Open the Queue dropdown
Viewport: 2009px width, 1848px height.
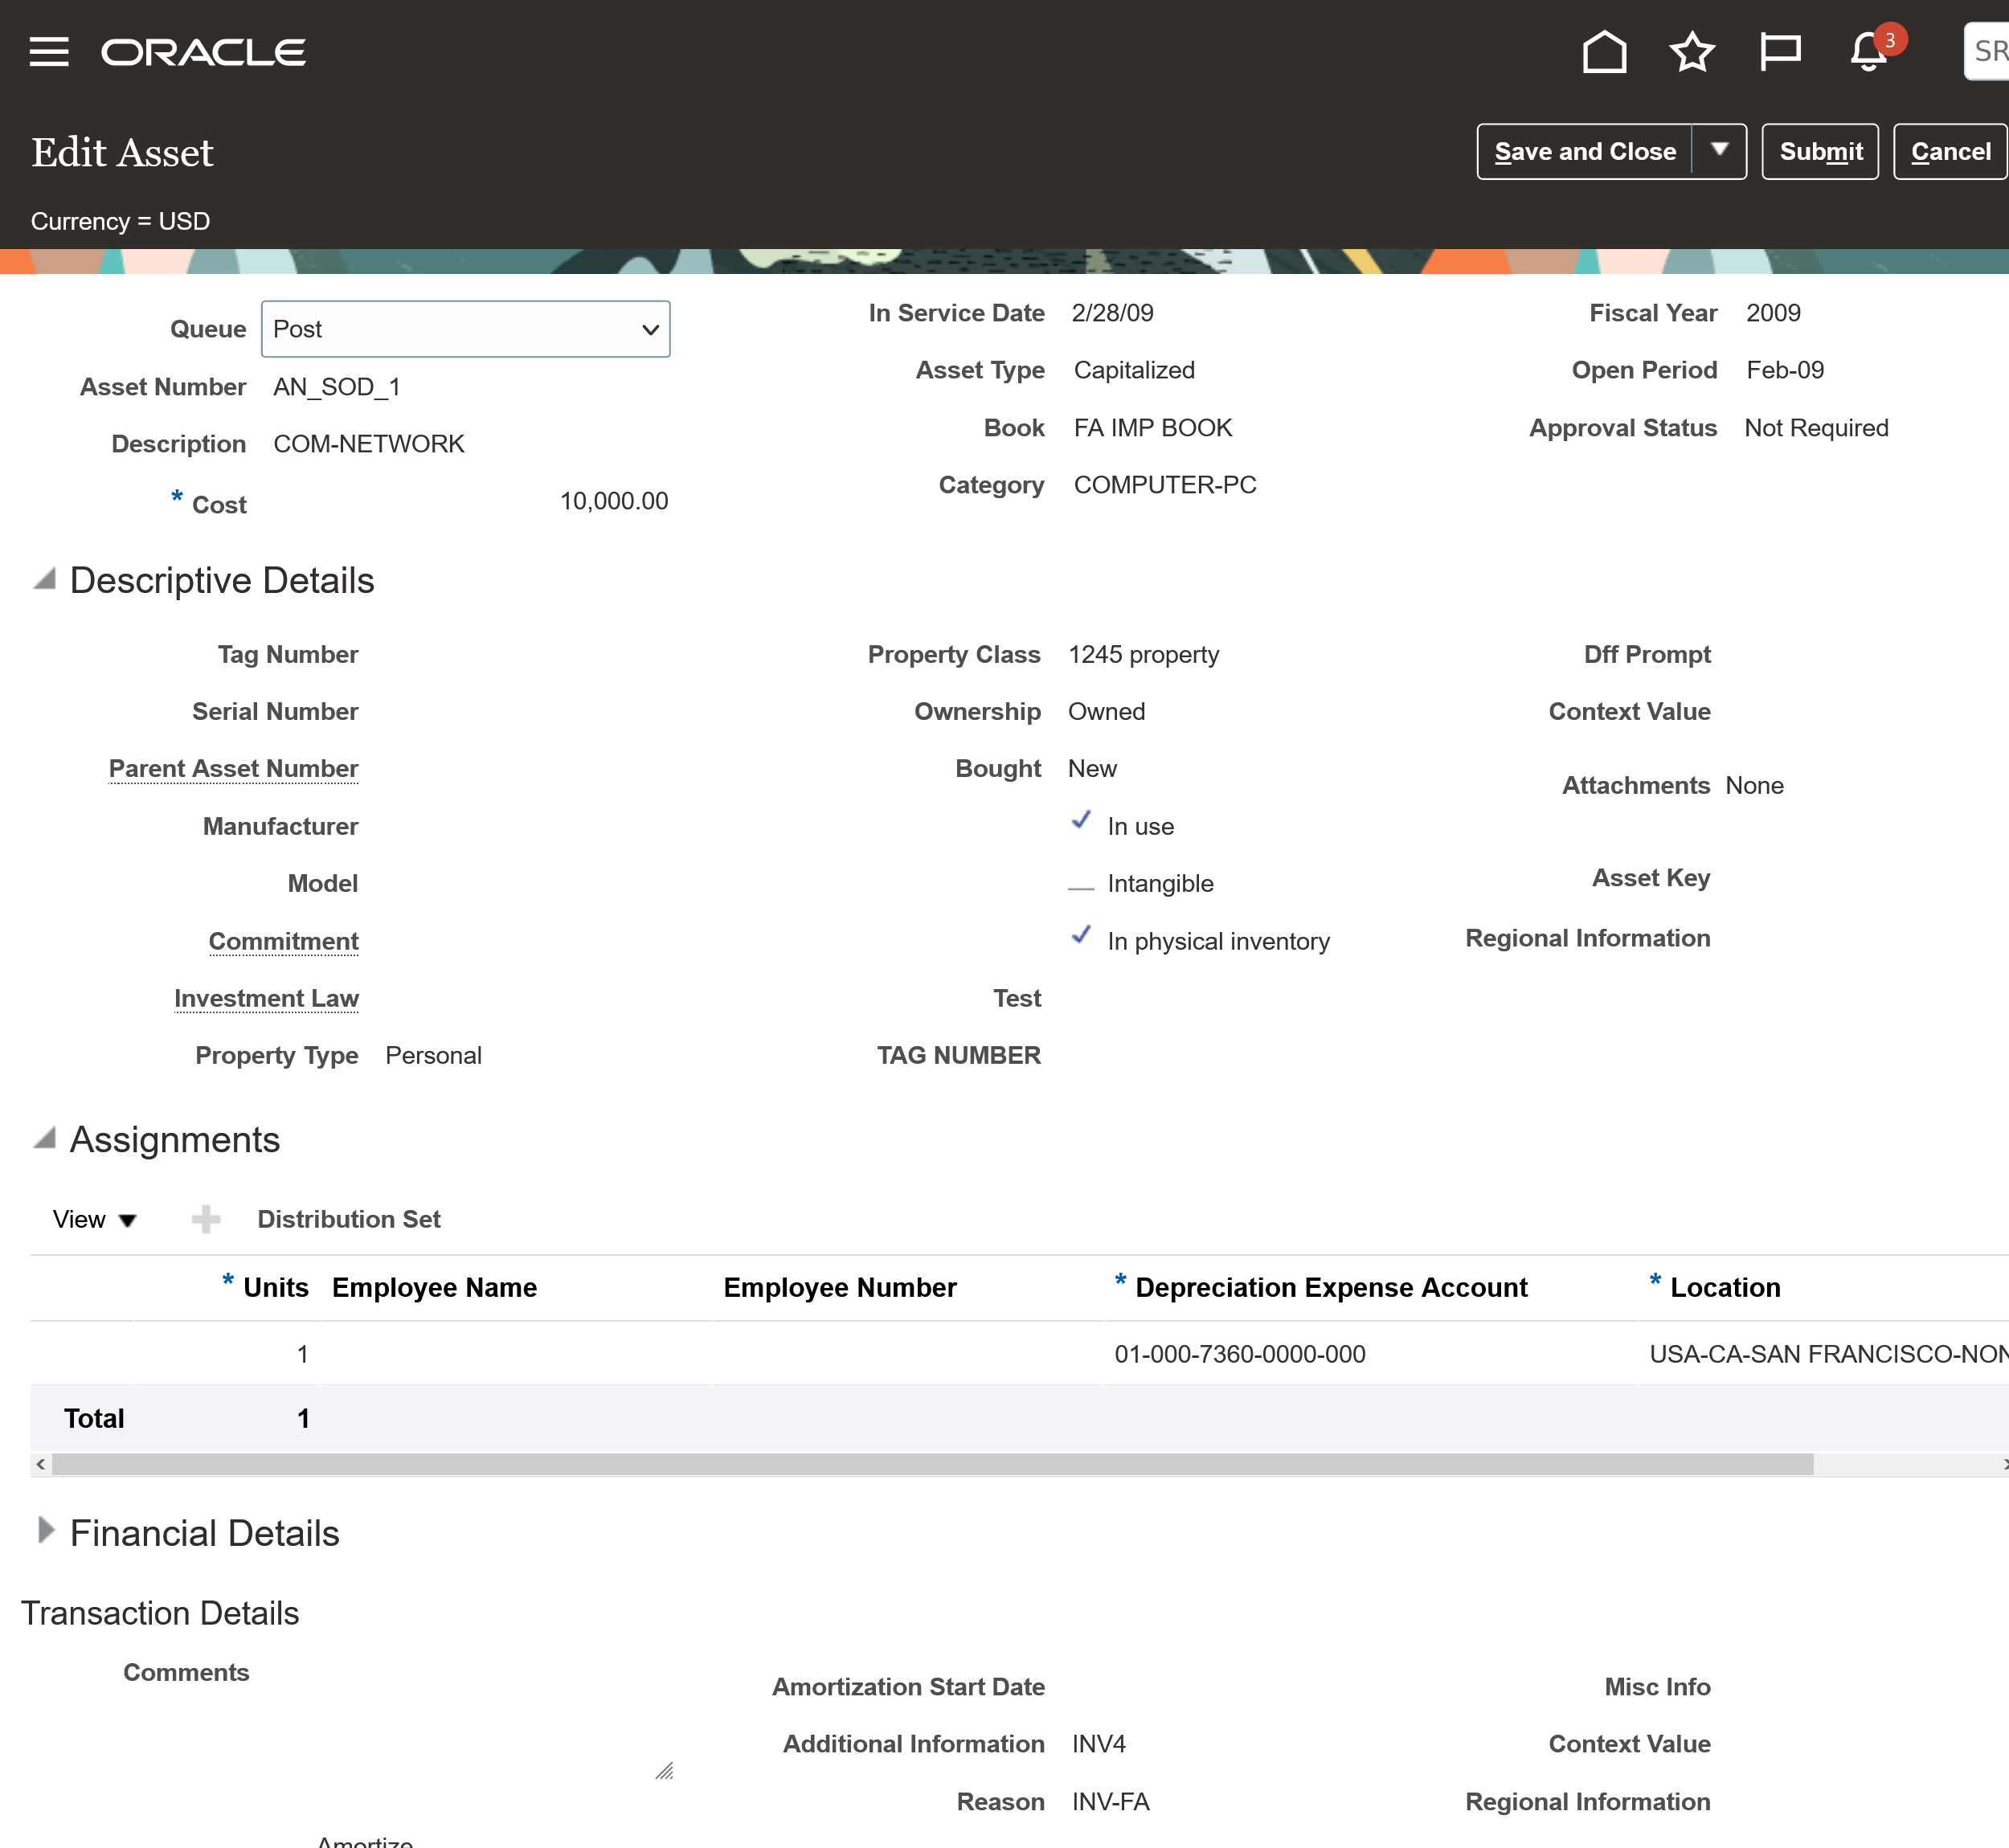(x=465, y=329)
